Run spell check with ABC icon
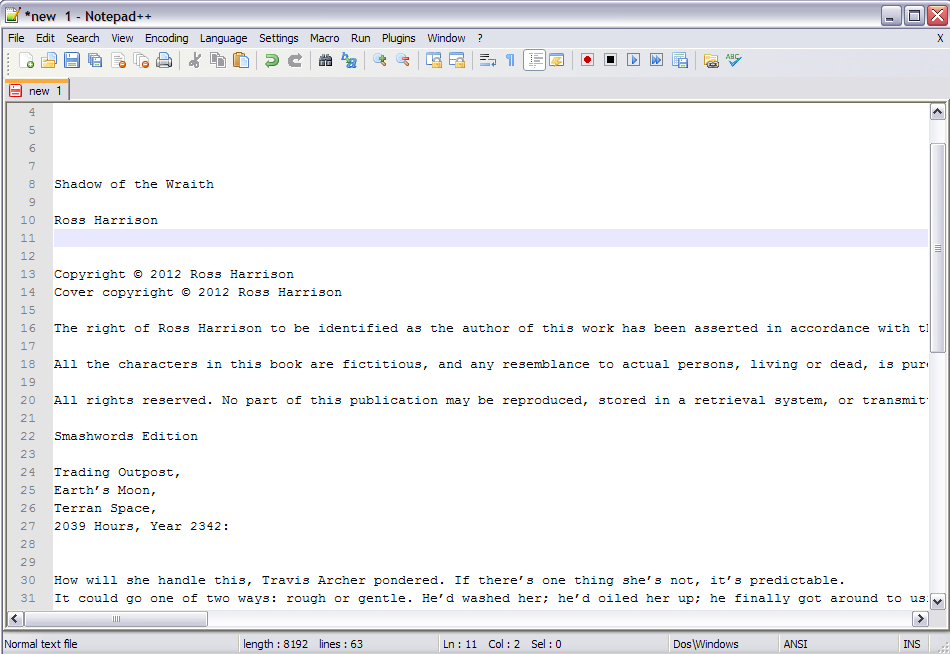 [734, 61]
